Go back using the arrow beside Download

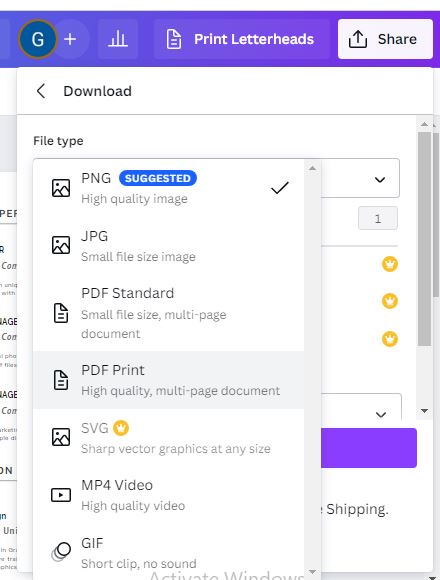41,91
